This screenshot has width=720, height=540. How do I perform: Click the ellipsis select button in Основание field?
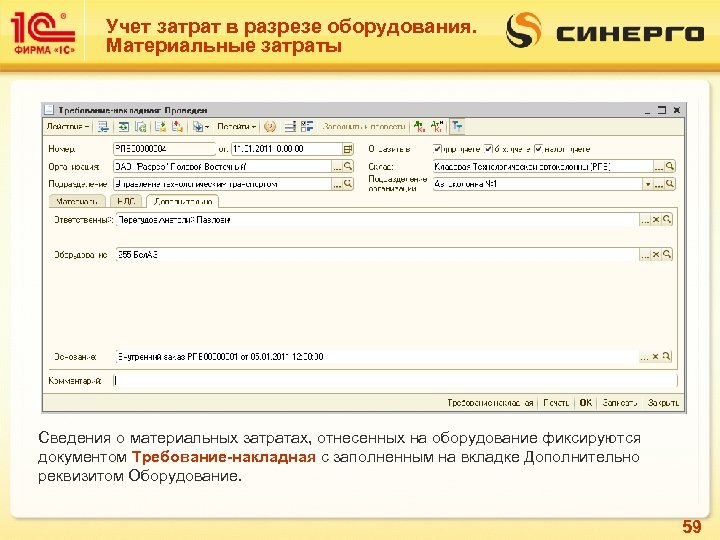tap(645, 356)
